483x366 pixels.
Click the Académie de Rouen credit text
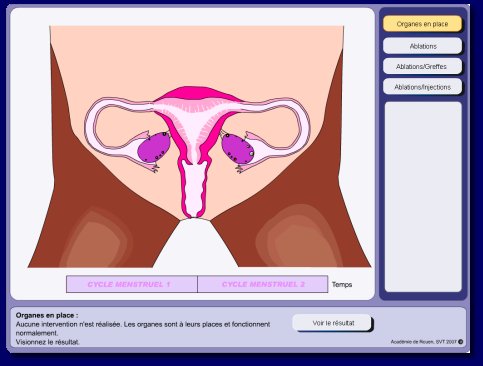click(x=424, y=342)
